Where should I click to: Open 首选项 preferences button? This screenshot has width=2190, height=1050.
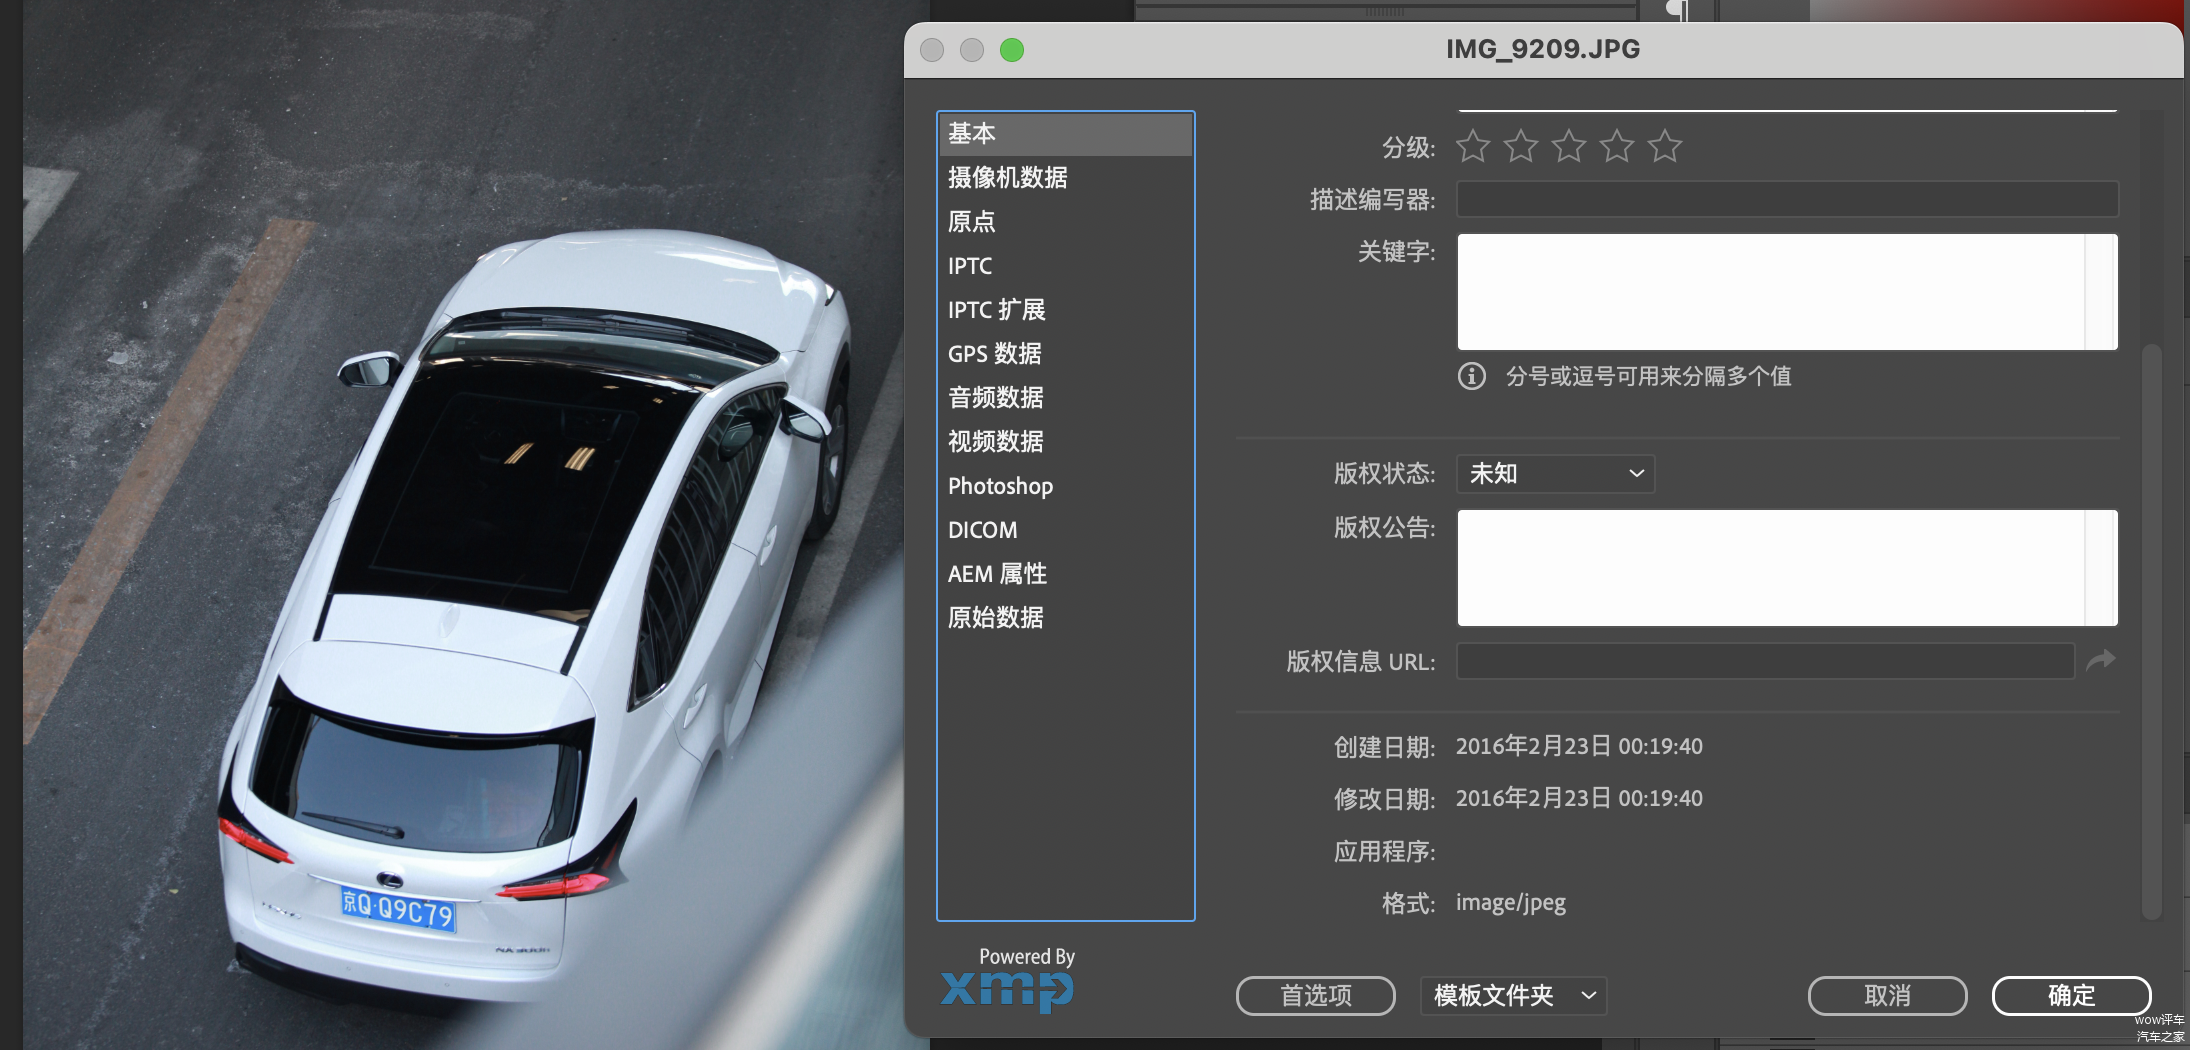pos(1315,996)
